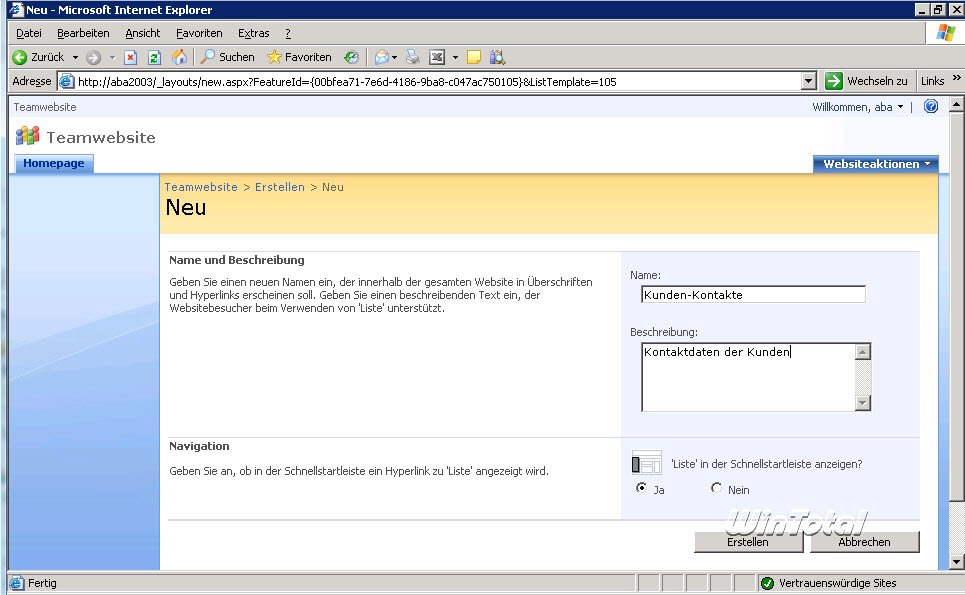The width and height of the screenshot is (965, 595).
Task: Select the Nein radio button
Action: (716, 488)
